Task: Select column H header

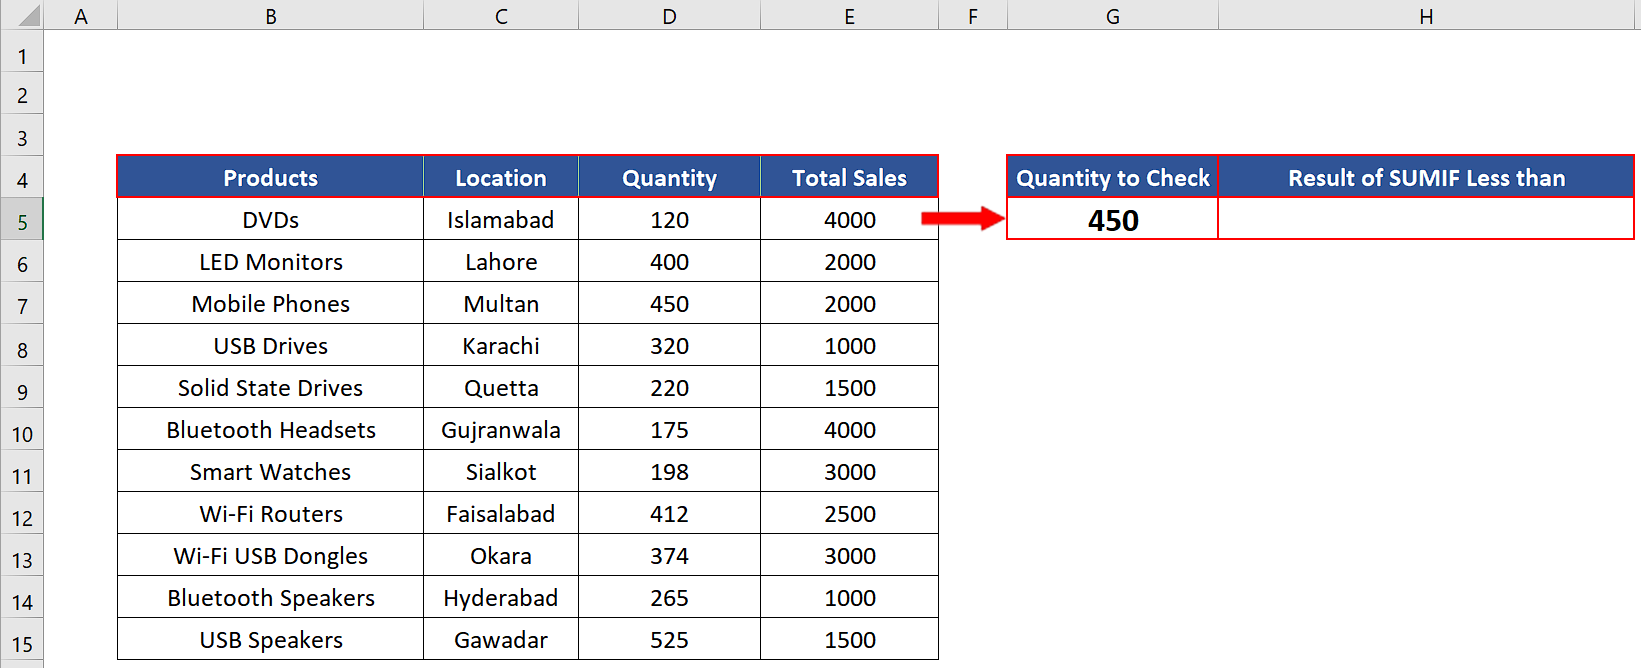Action: 1426,15
